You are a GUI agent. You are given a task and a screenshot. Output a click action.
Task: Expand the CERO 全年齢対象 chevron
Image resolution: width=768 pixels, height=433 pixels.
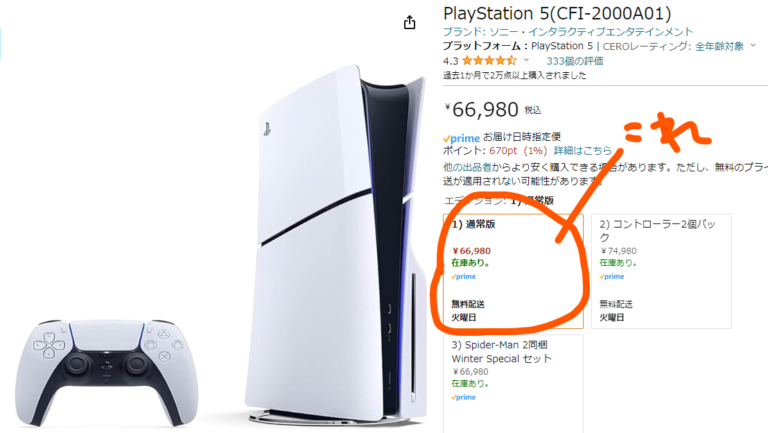pyautogui.click(x=753, y=46)
